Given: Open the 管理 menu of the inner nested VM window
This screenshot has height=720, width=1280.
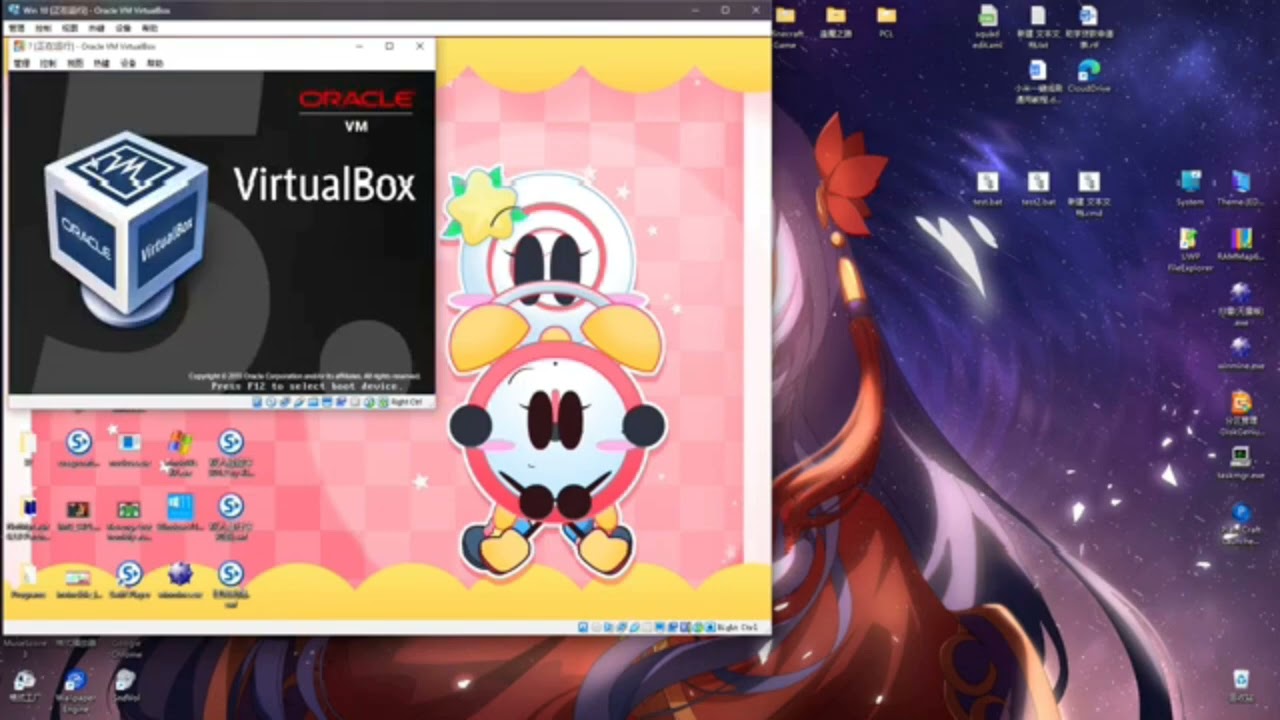Looking at the screenshot, I should click(x=21, y=63).
